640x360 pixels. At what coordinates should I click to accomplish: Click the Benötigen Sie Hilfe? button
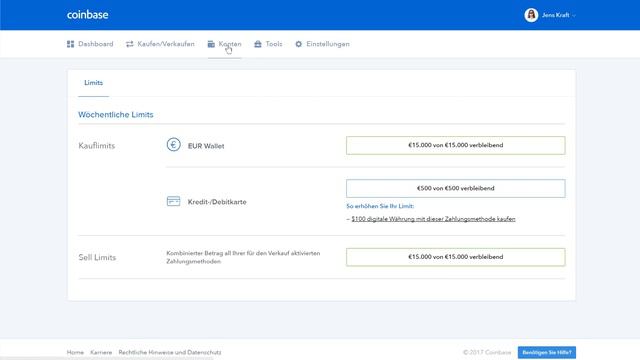pyautogui.click(x=547, y=352)
